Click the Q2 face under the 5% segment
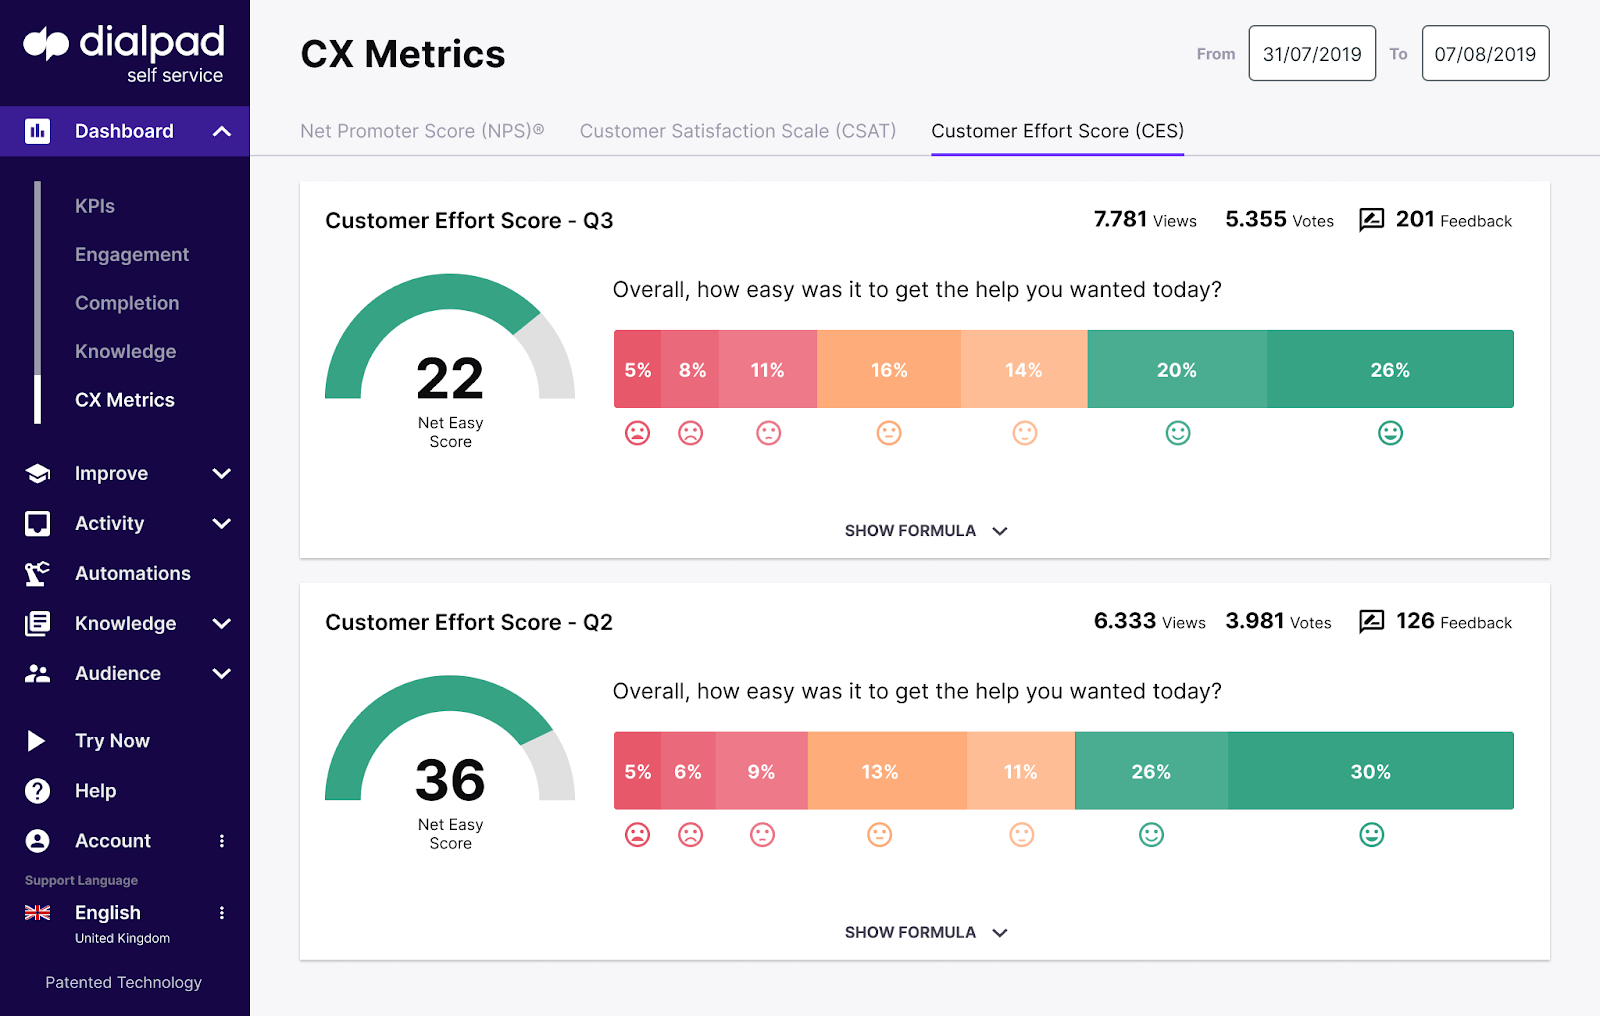Screen dimensions: 1600x1016 pos(638,835)
